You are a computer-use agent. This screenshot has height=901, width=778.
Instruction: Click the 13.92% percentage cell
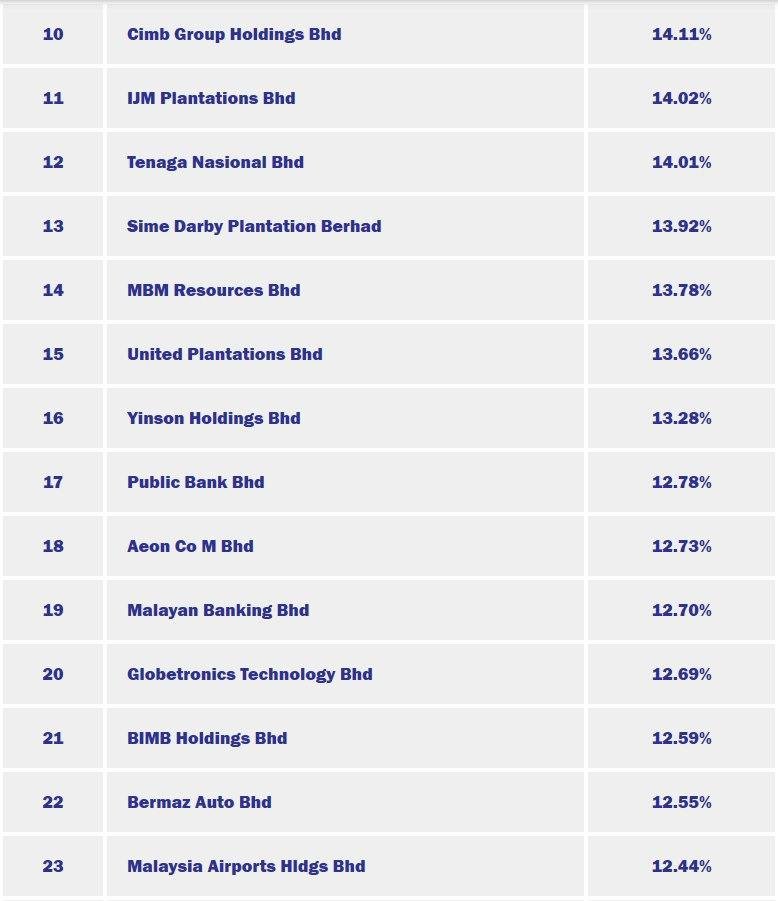(681, 226)
